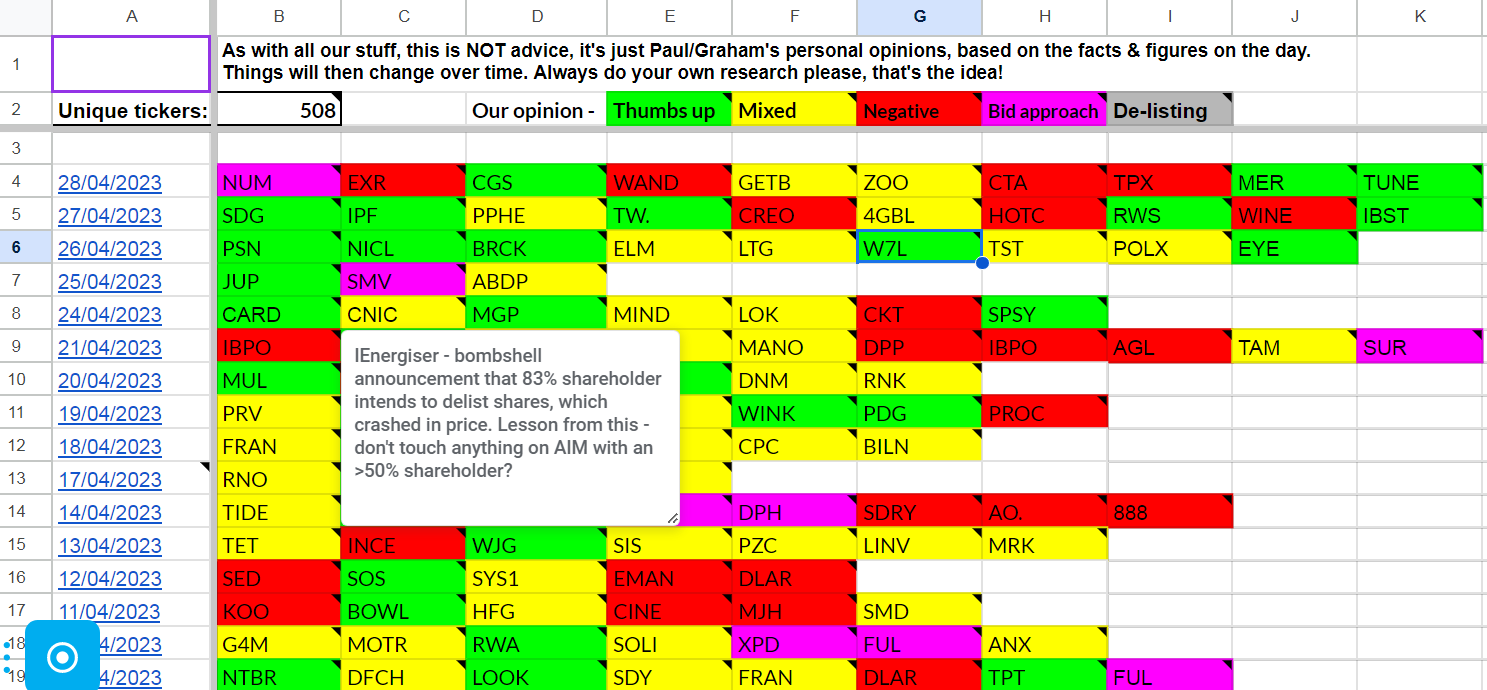This screenshot has width=1487, height=690.
Task: Open the 26/04/2023 date link
Action: [110, 249]
